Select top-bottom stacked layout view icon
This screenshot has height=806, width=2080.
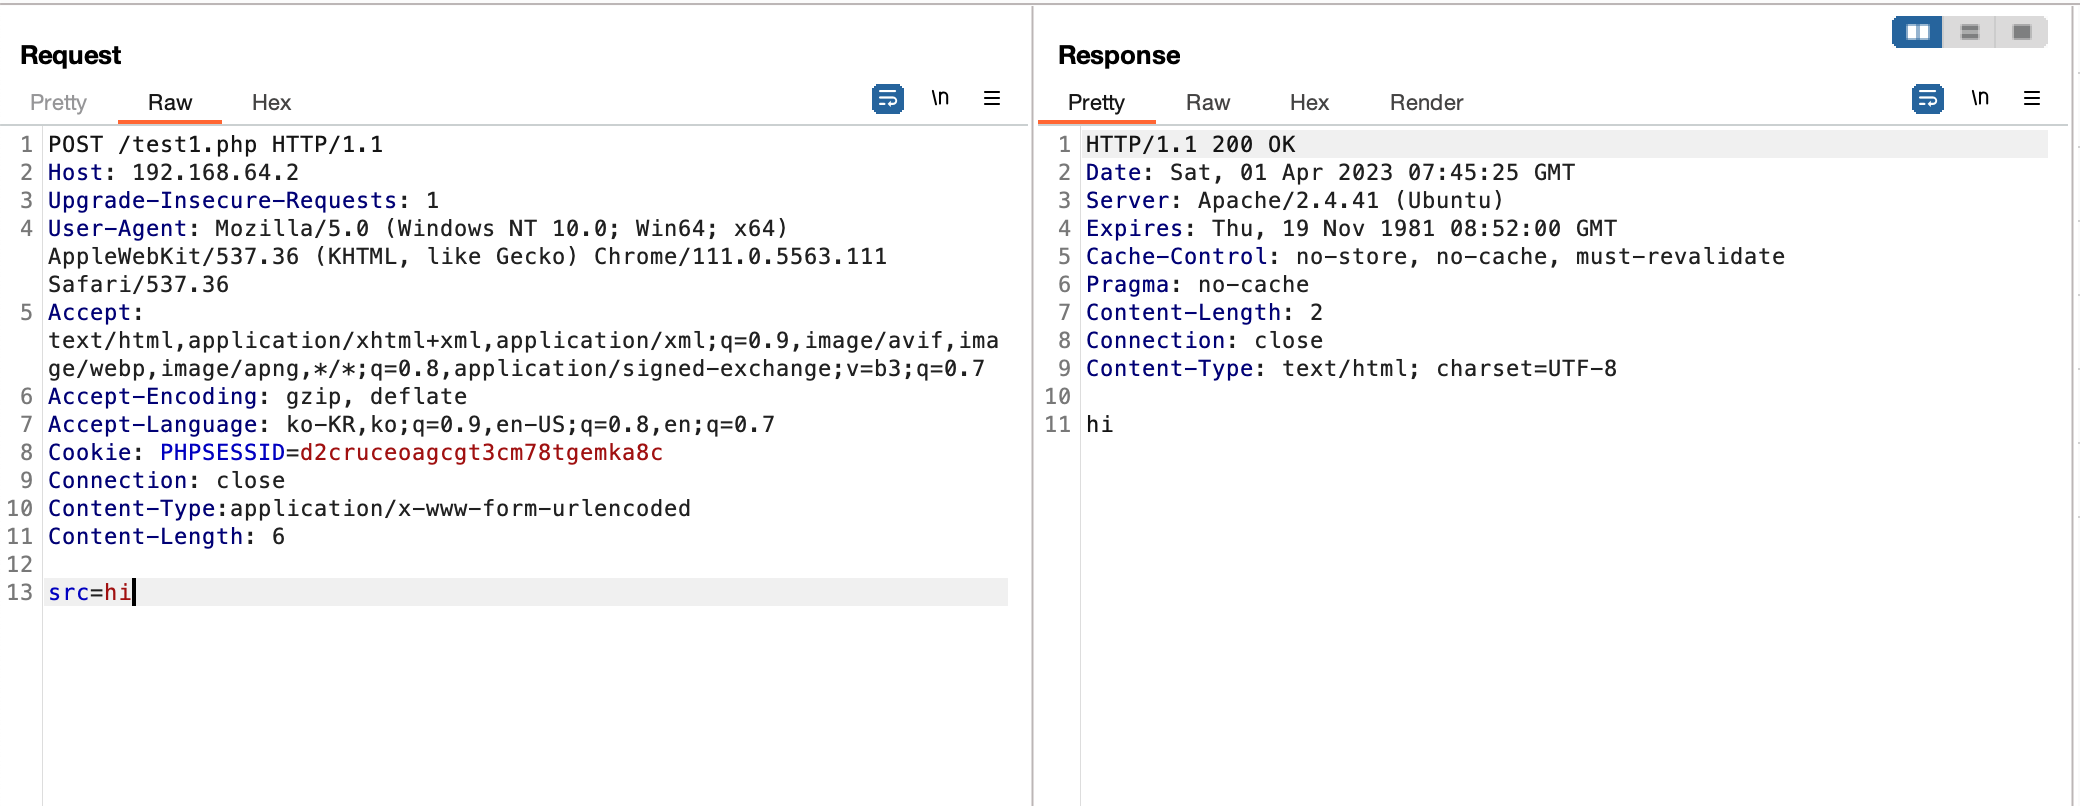click(x=1970, y=32)
